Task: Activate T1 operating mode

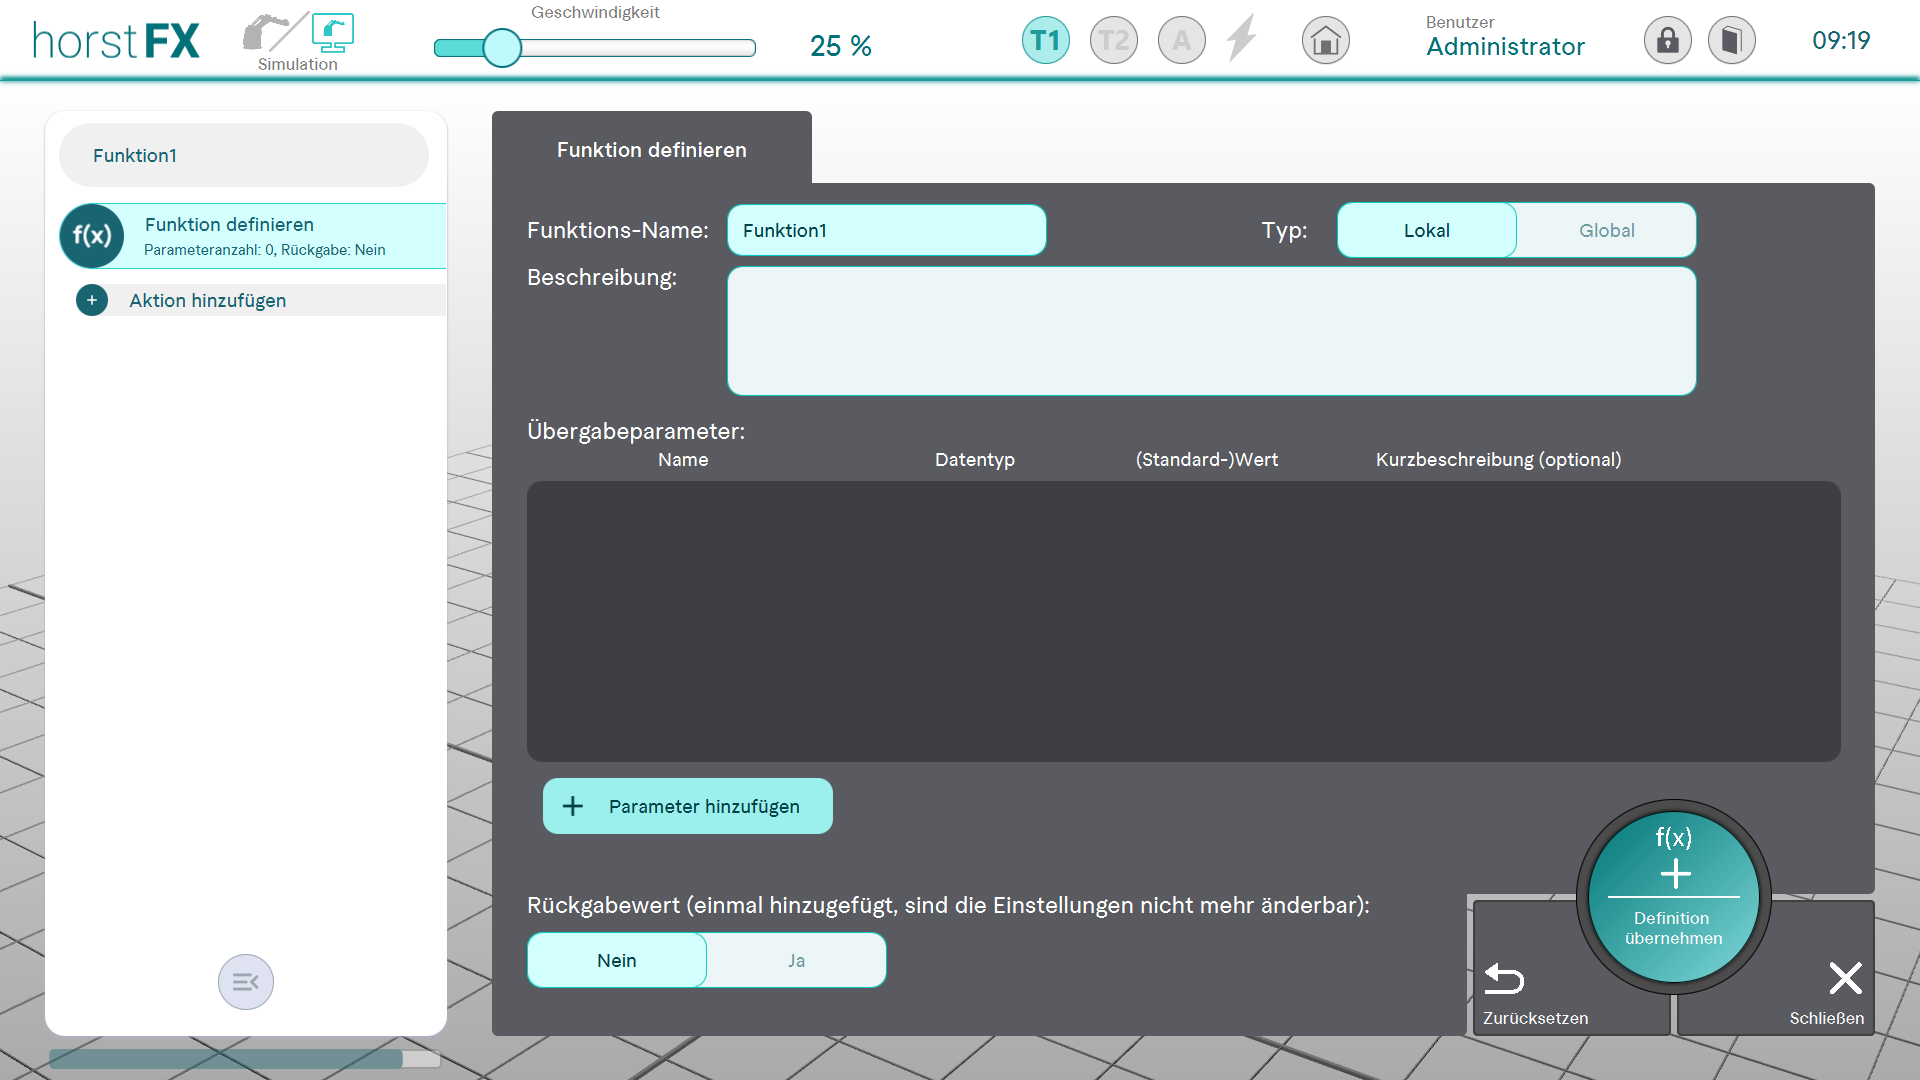Action: point(1045,41)
